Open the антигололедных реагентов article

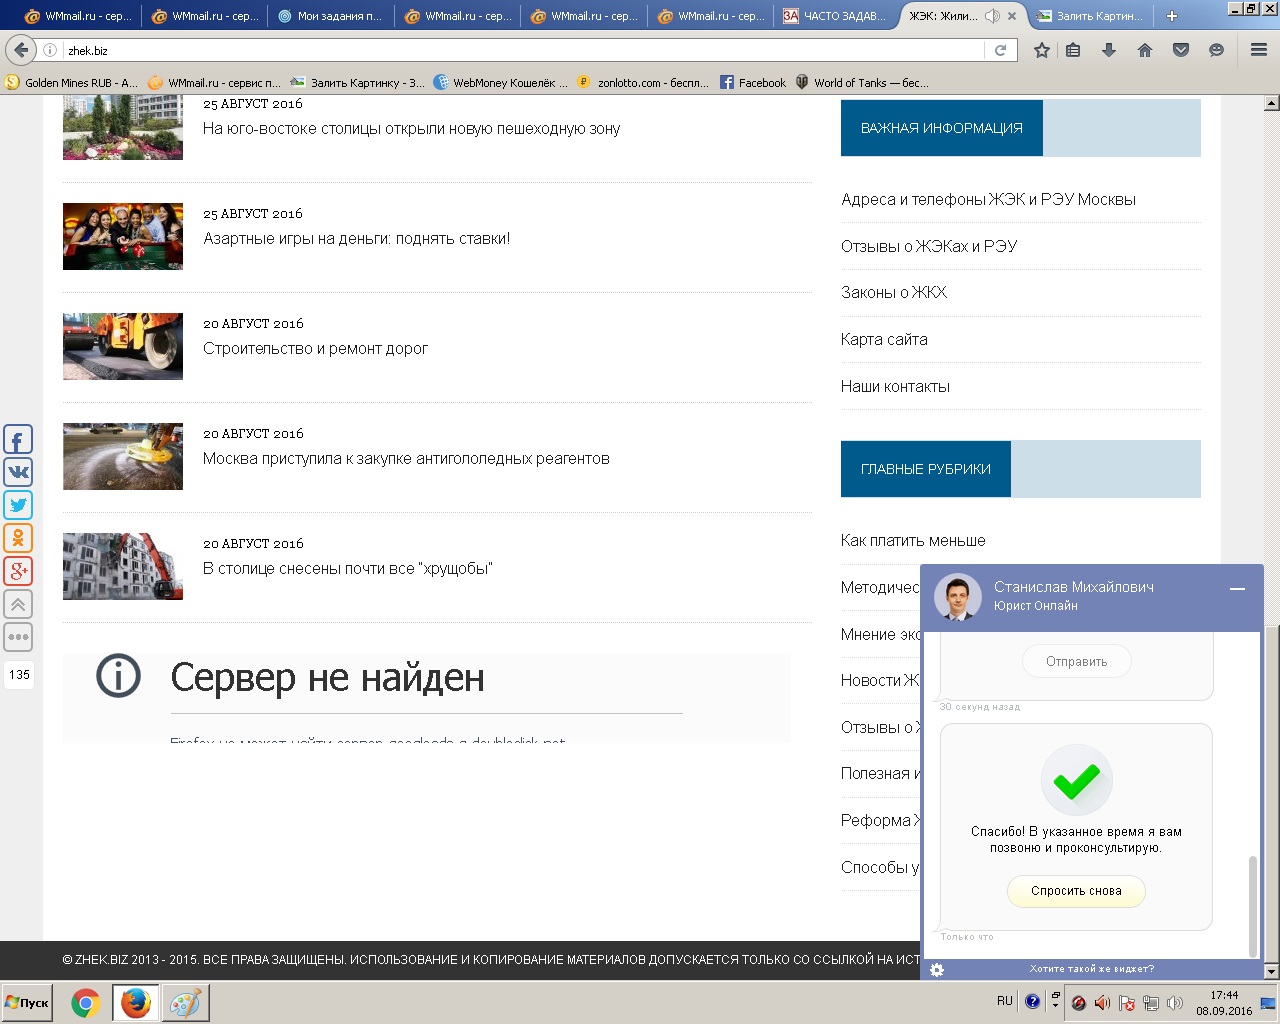point(406,459)
